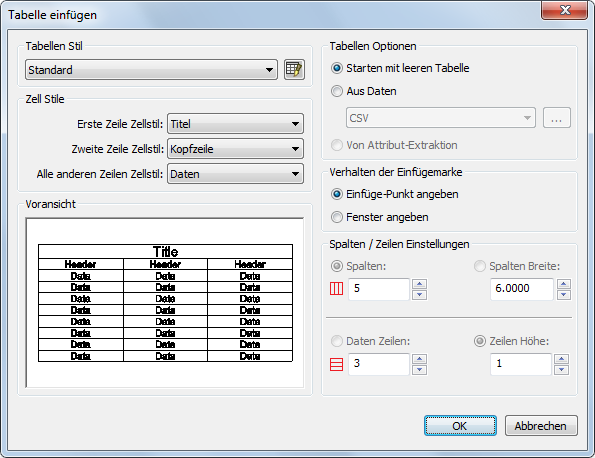
Task: Click the browse ellipsis button beside CSV
Action: coord(557,118)
